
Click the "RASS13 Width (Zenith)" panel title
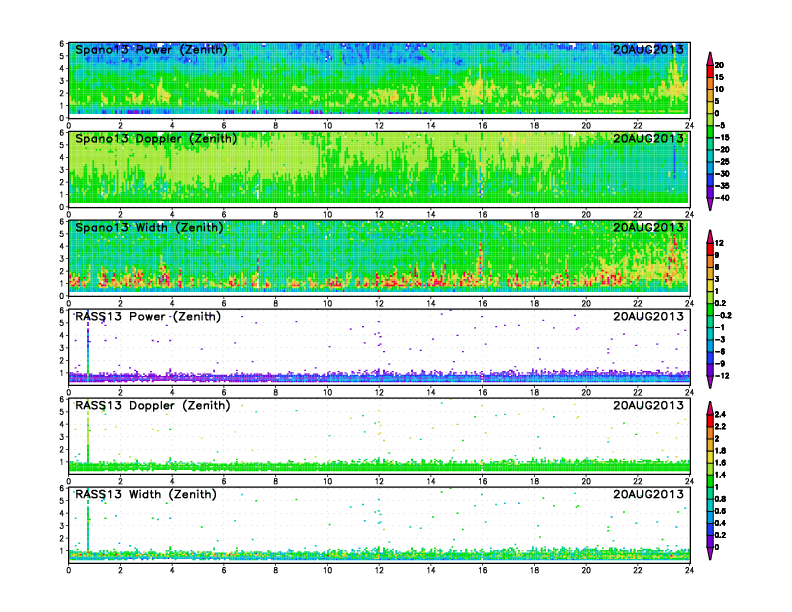[x=145, y=494]
